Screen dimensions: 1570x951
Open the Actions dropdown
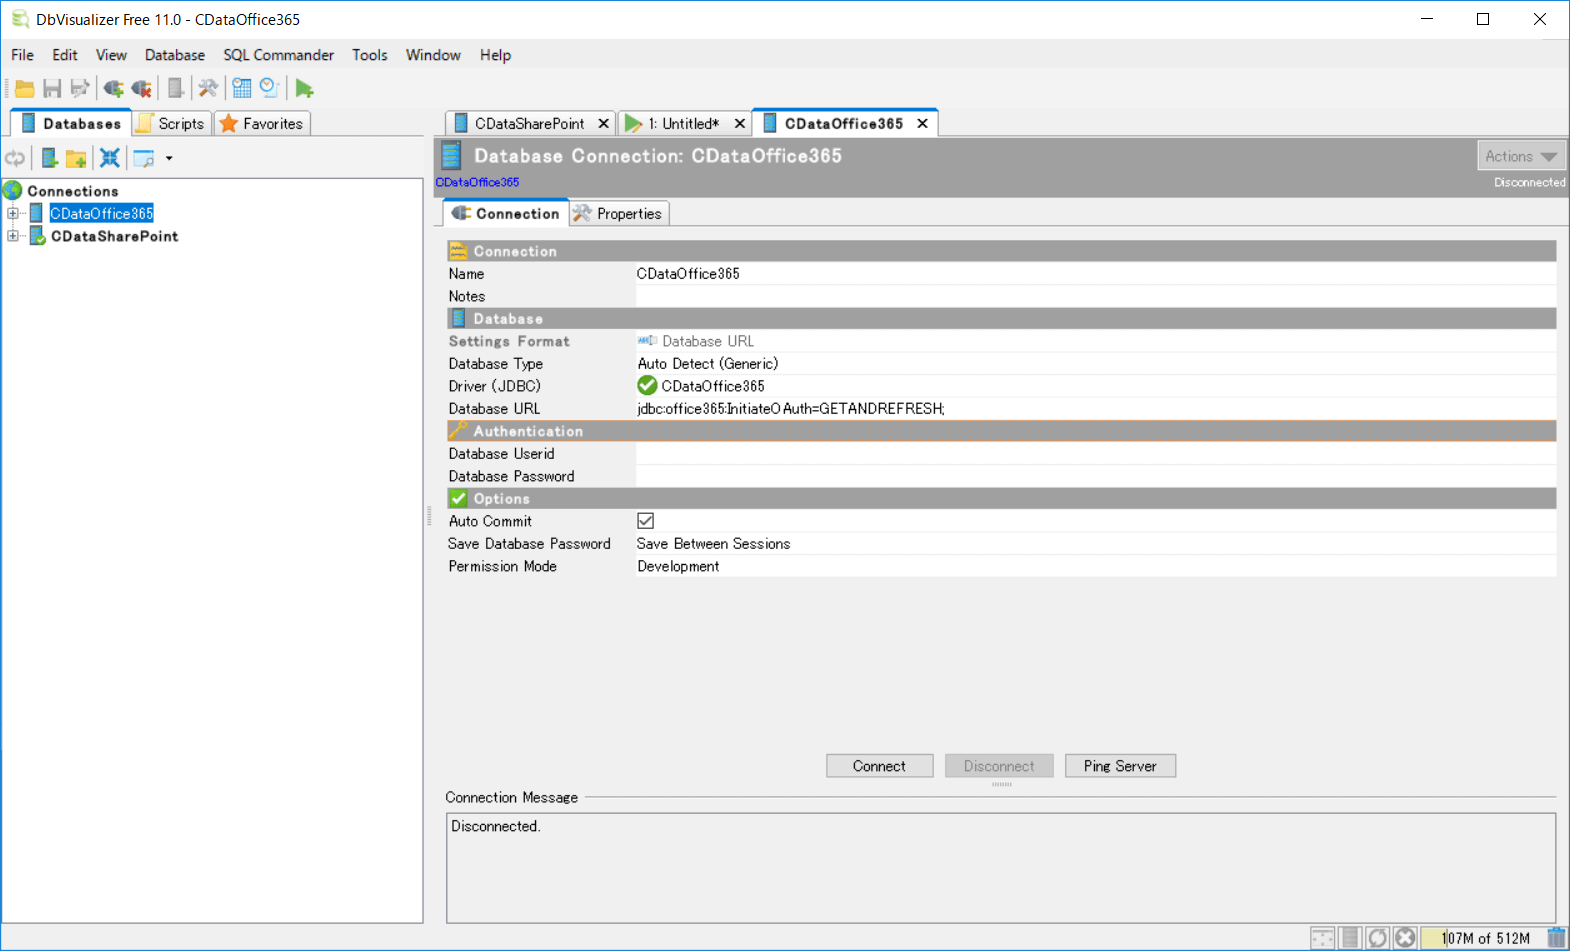tap(1520, 156)
